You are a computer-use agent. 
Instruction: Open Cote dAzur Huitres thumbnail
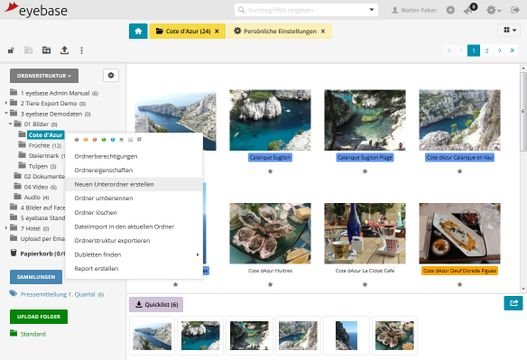(270, 233)
